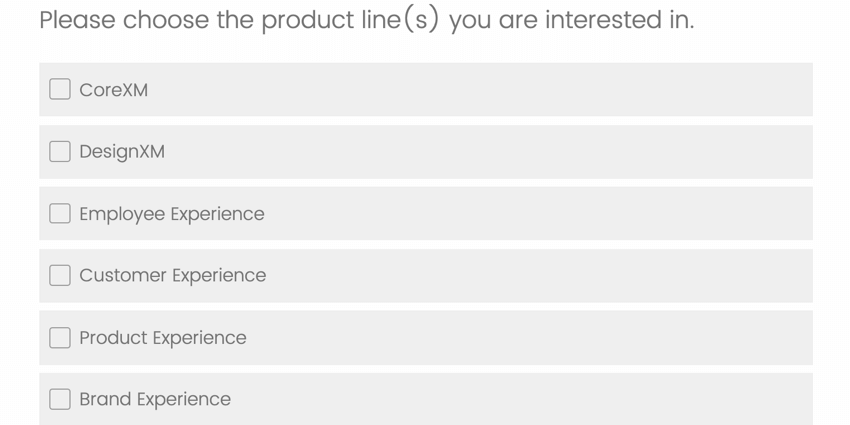Click the DesignXM label text
This screenshot has height=425, width=850.
click(x=122, y=152)
